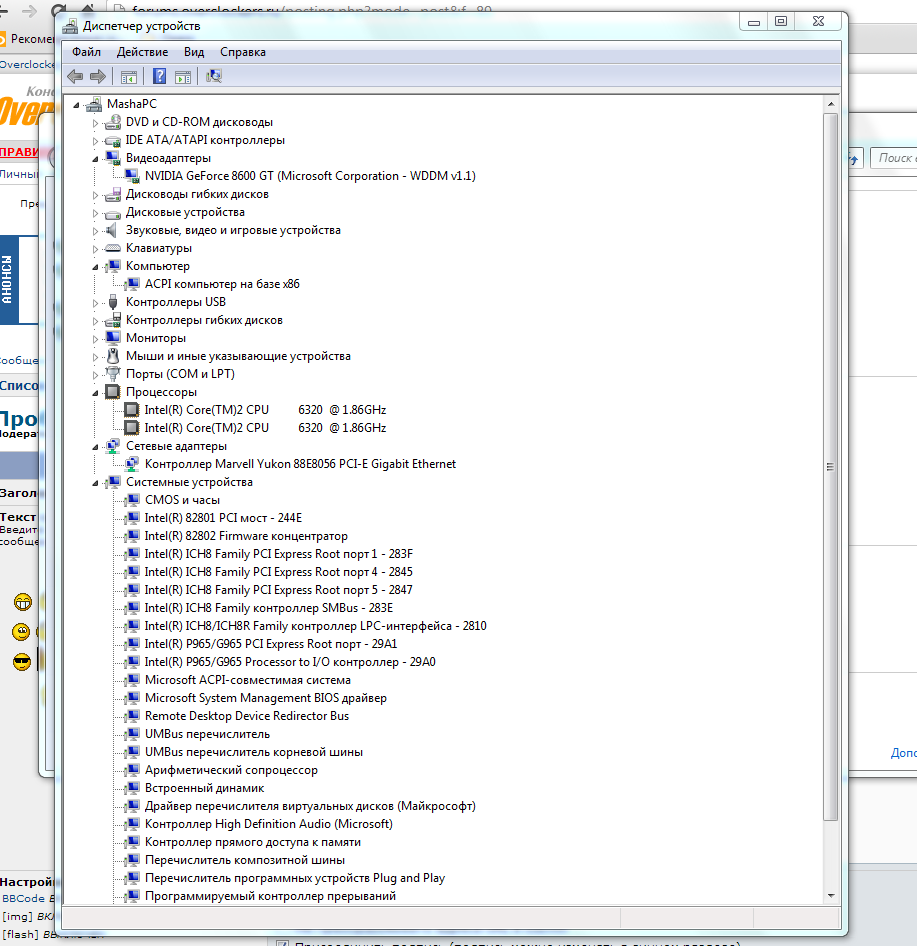Open the Файл menu

pyautogui.click(x=86, y=52)
